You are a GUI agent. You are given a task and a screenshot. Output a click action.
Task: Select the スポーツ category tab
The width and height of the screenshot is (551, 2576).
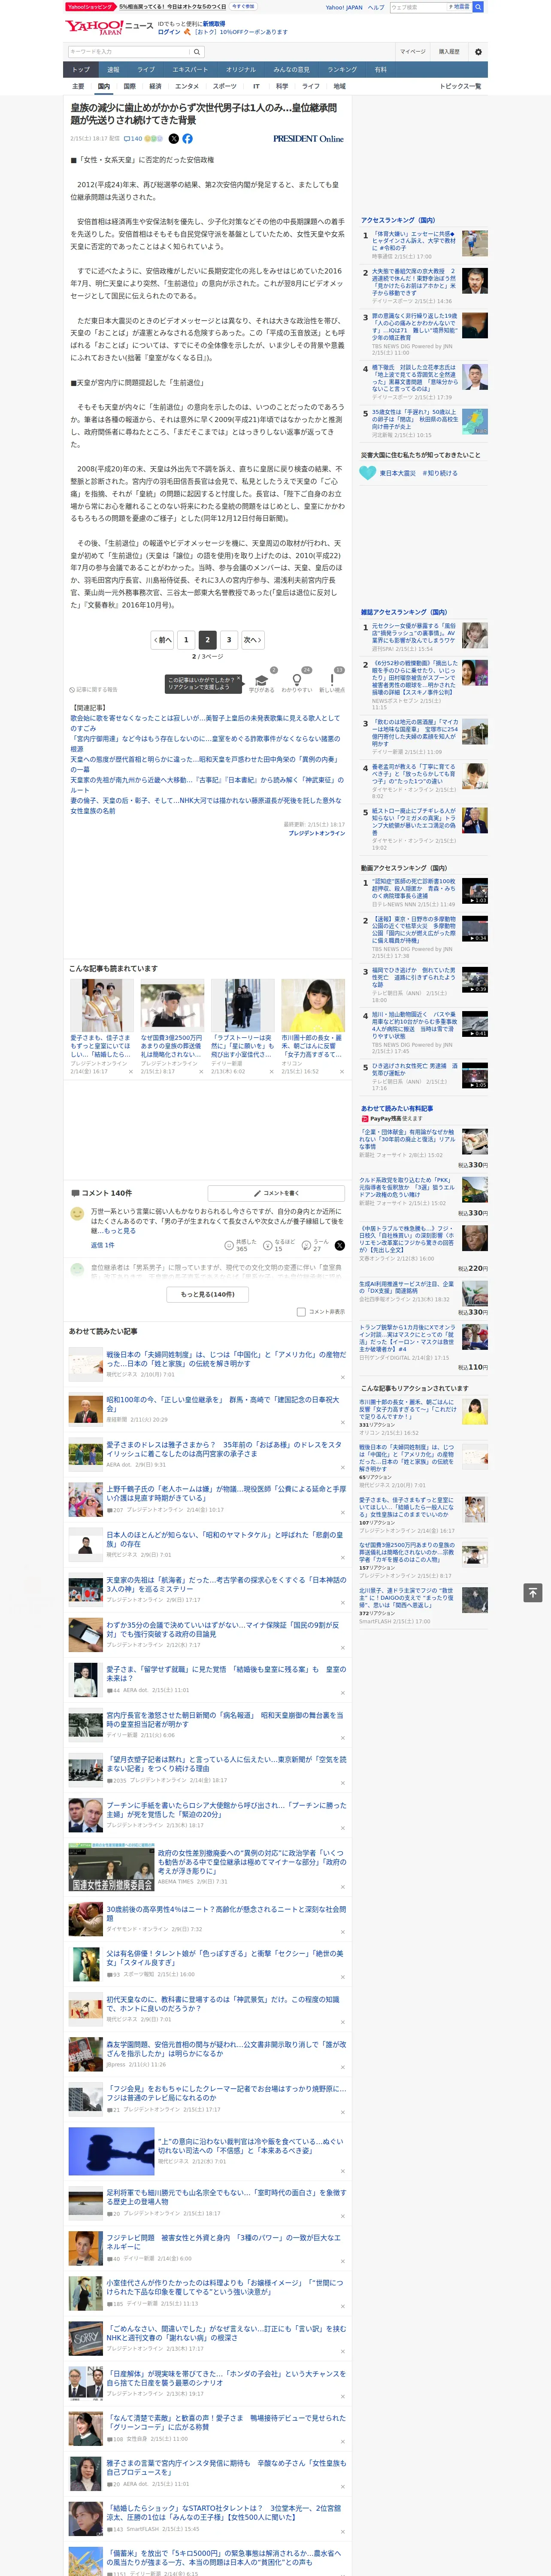(225, 86)
